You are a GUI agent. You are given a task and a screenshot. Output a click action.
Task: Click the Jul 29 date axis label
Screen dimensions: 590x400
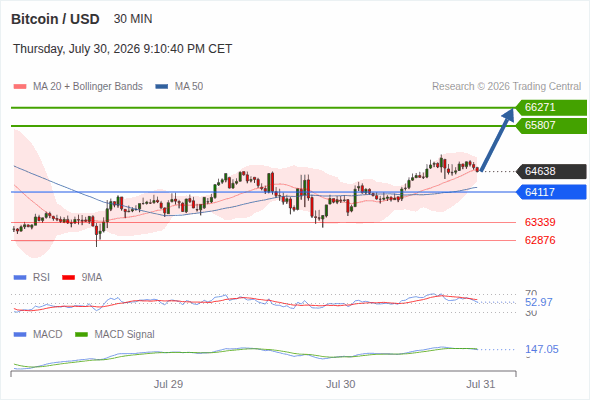[168, 384]
